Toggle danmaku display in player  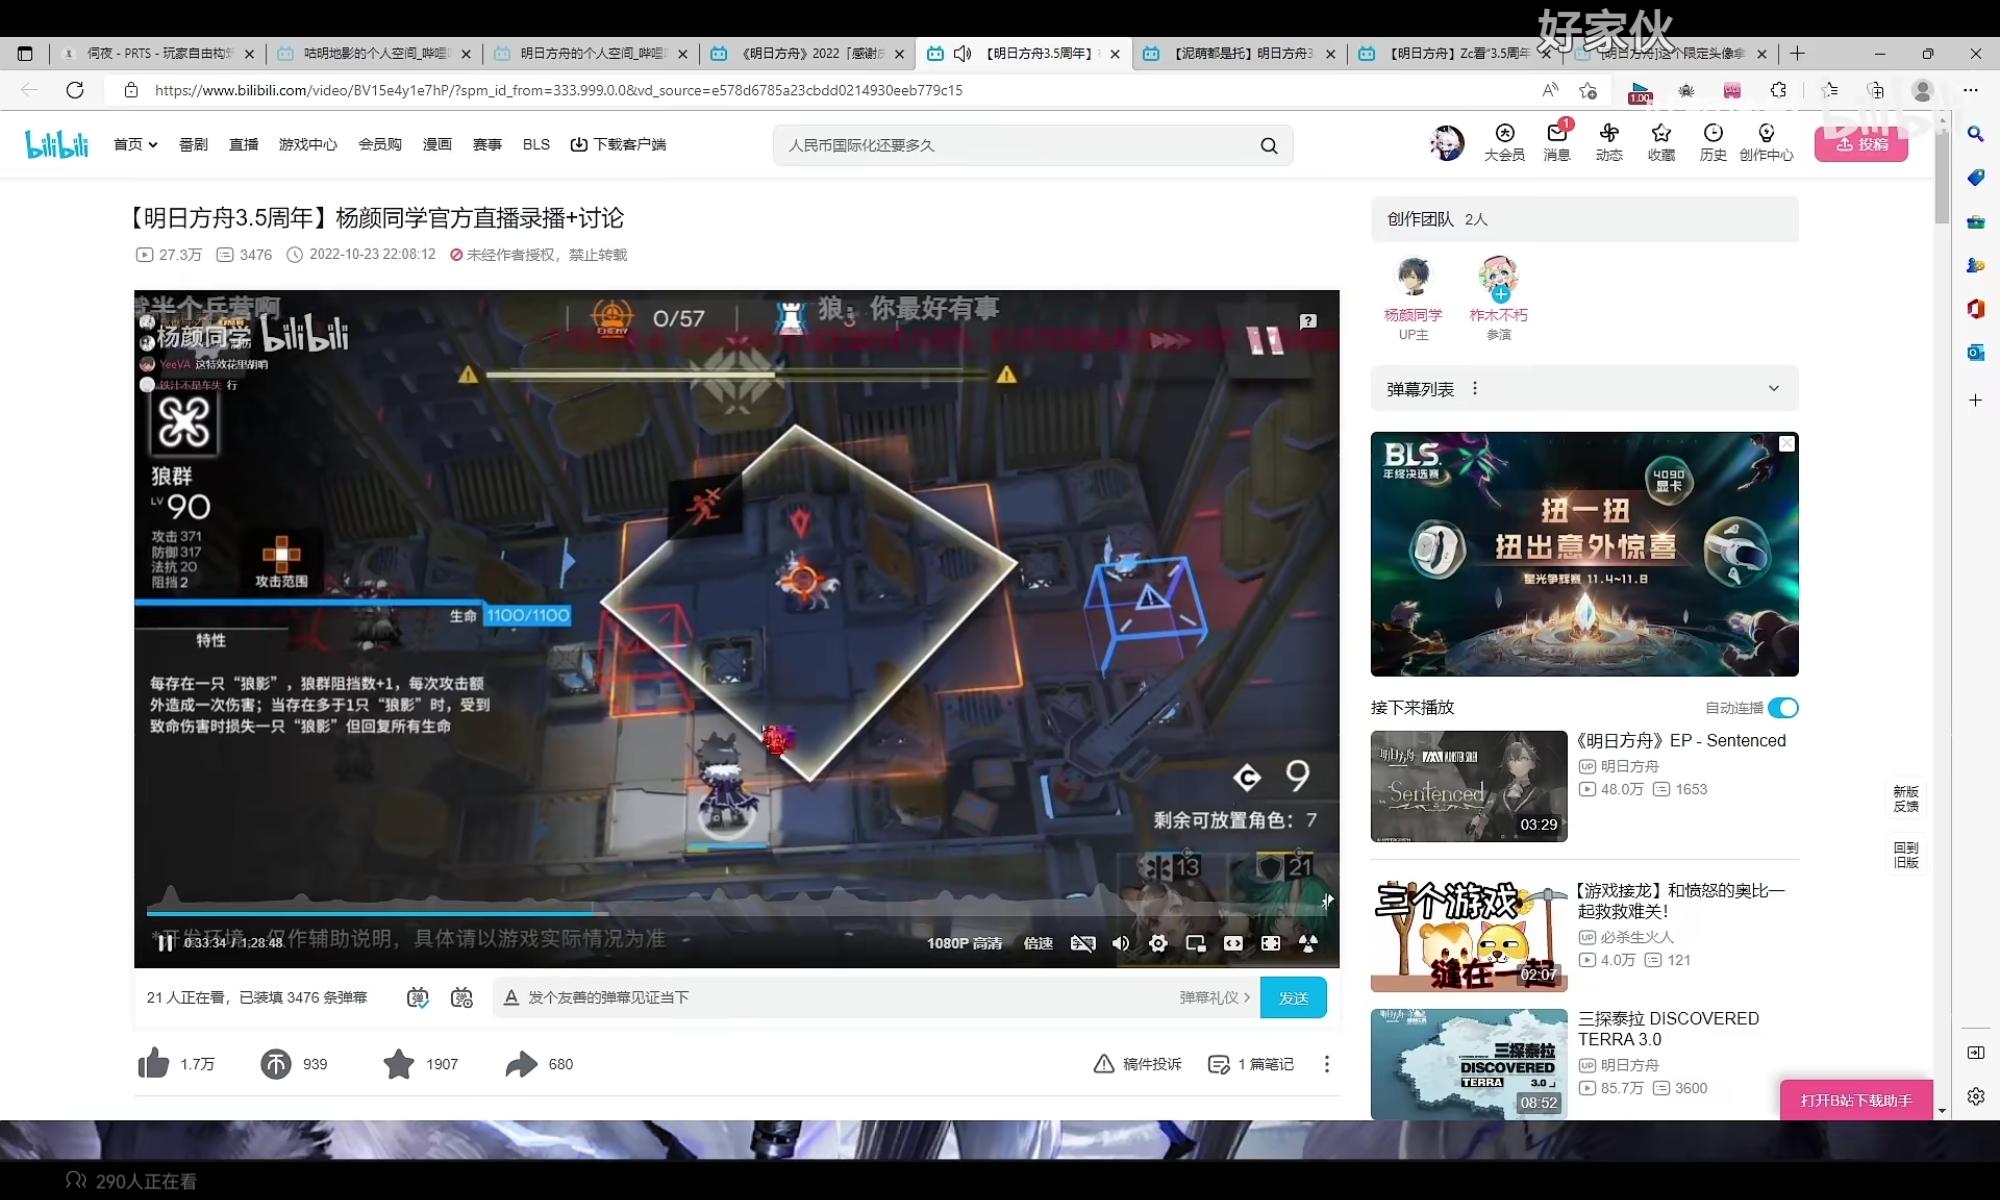point(1083,943)
